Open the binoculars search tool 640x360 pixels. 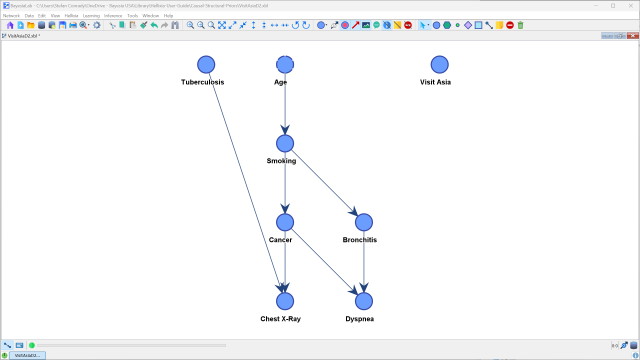(x=175, y=25)
